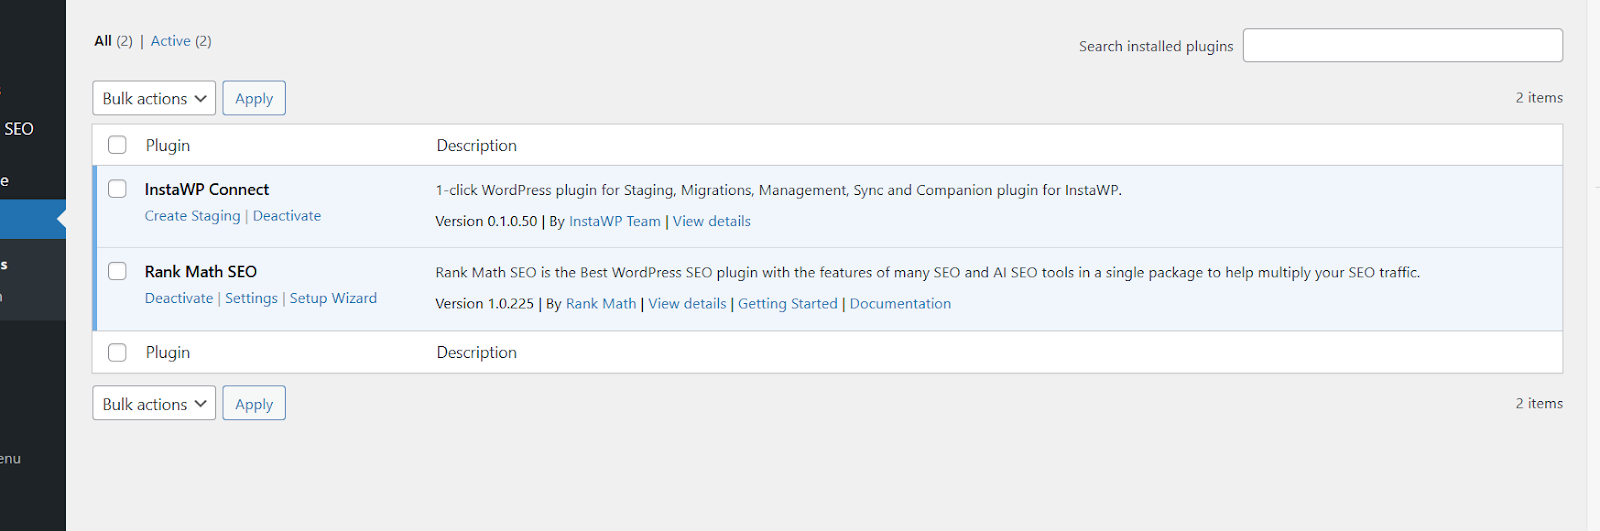Show All plugins filter
1600x531 pixels.
113,41
